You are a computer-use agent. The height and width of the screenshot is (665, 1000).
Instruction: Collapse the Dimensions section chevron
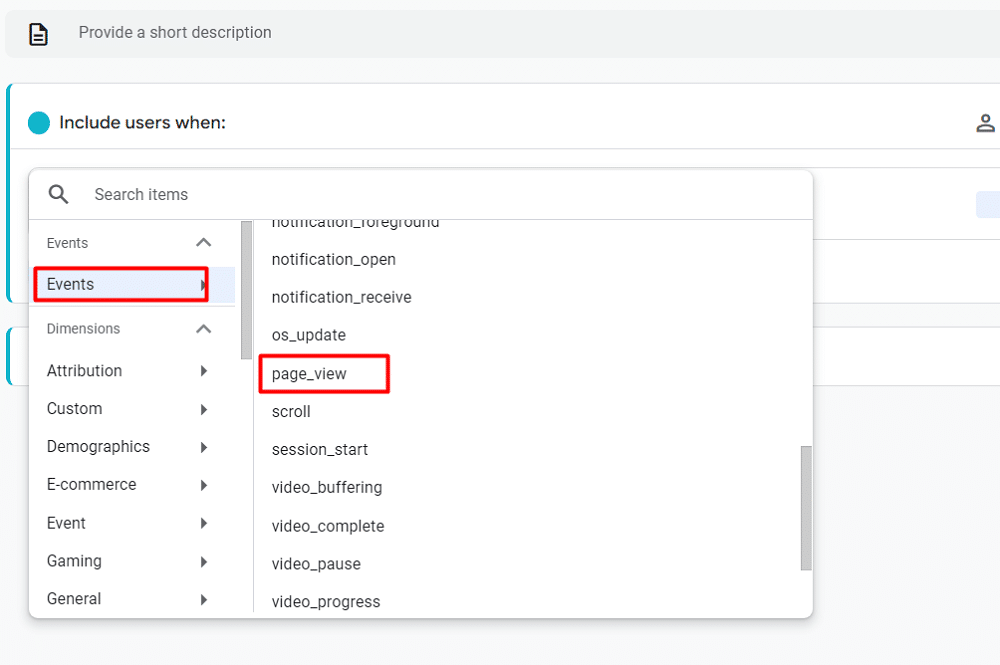(x=203, y=329)
